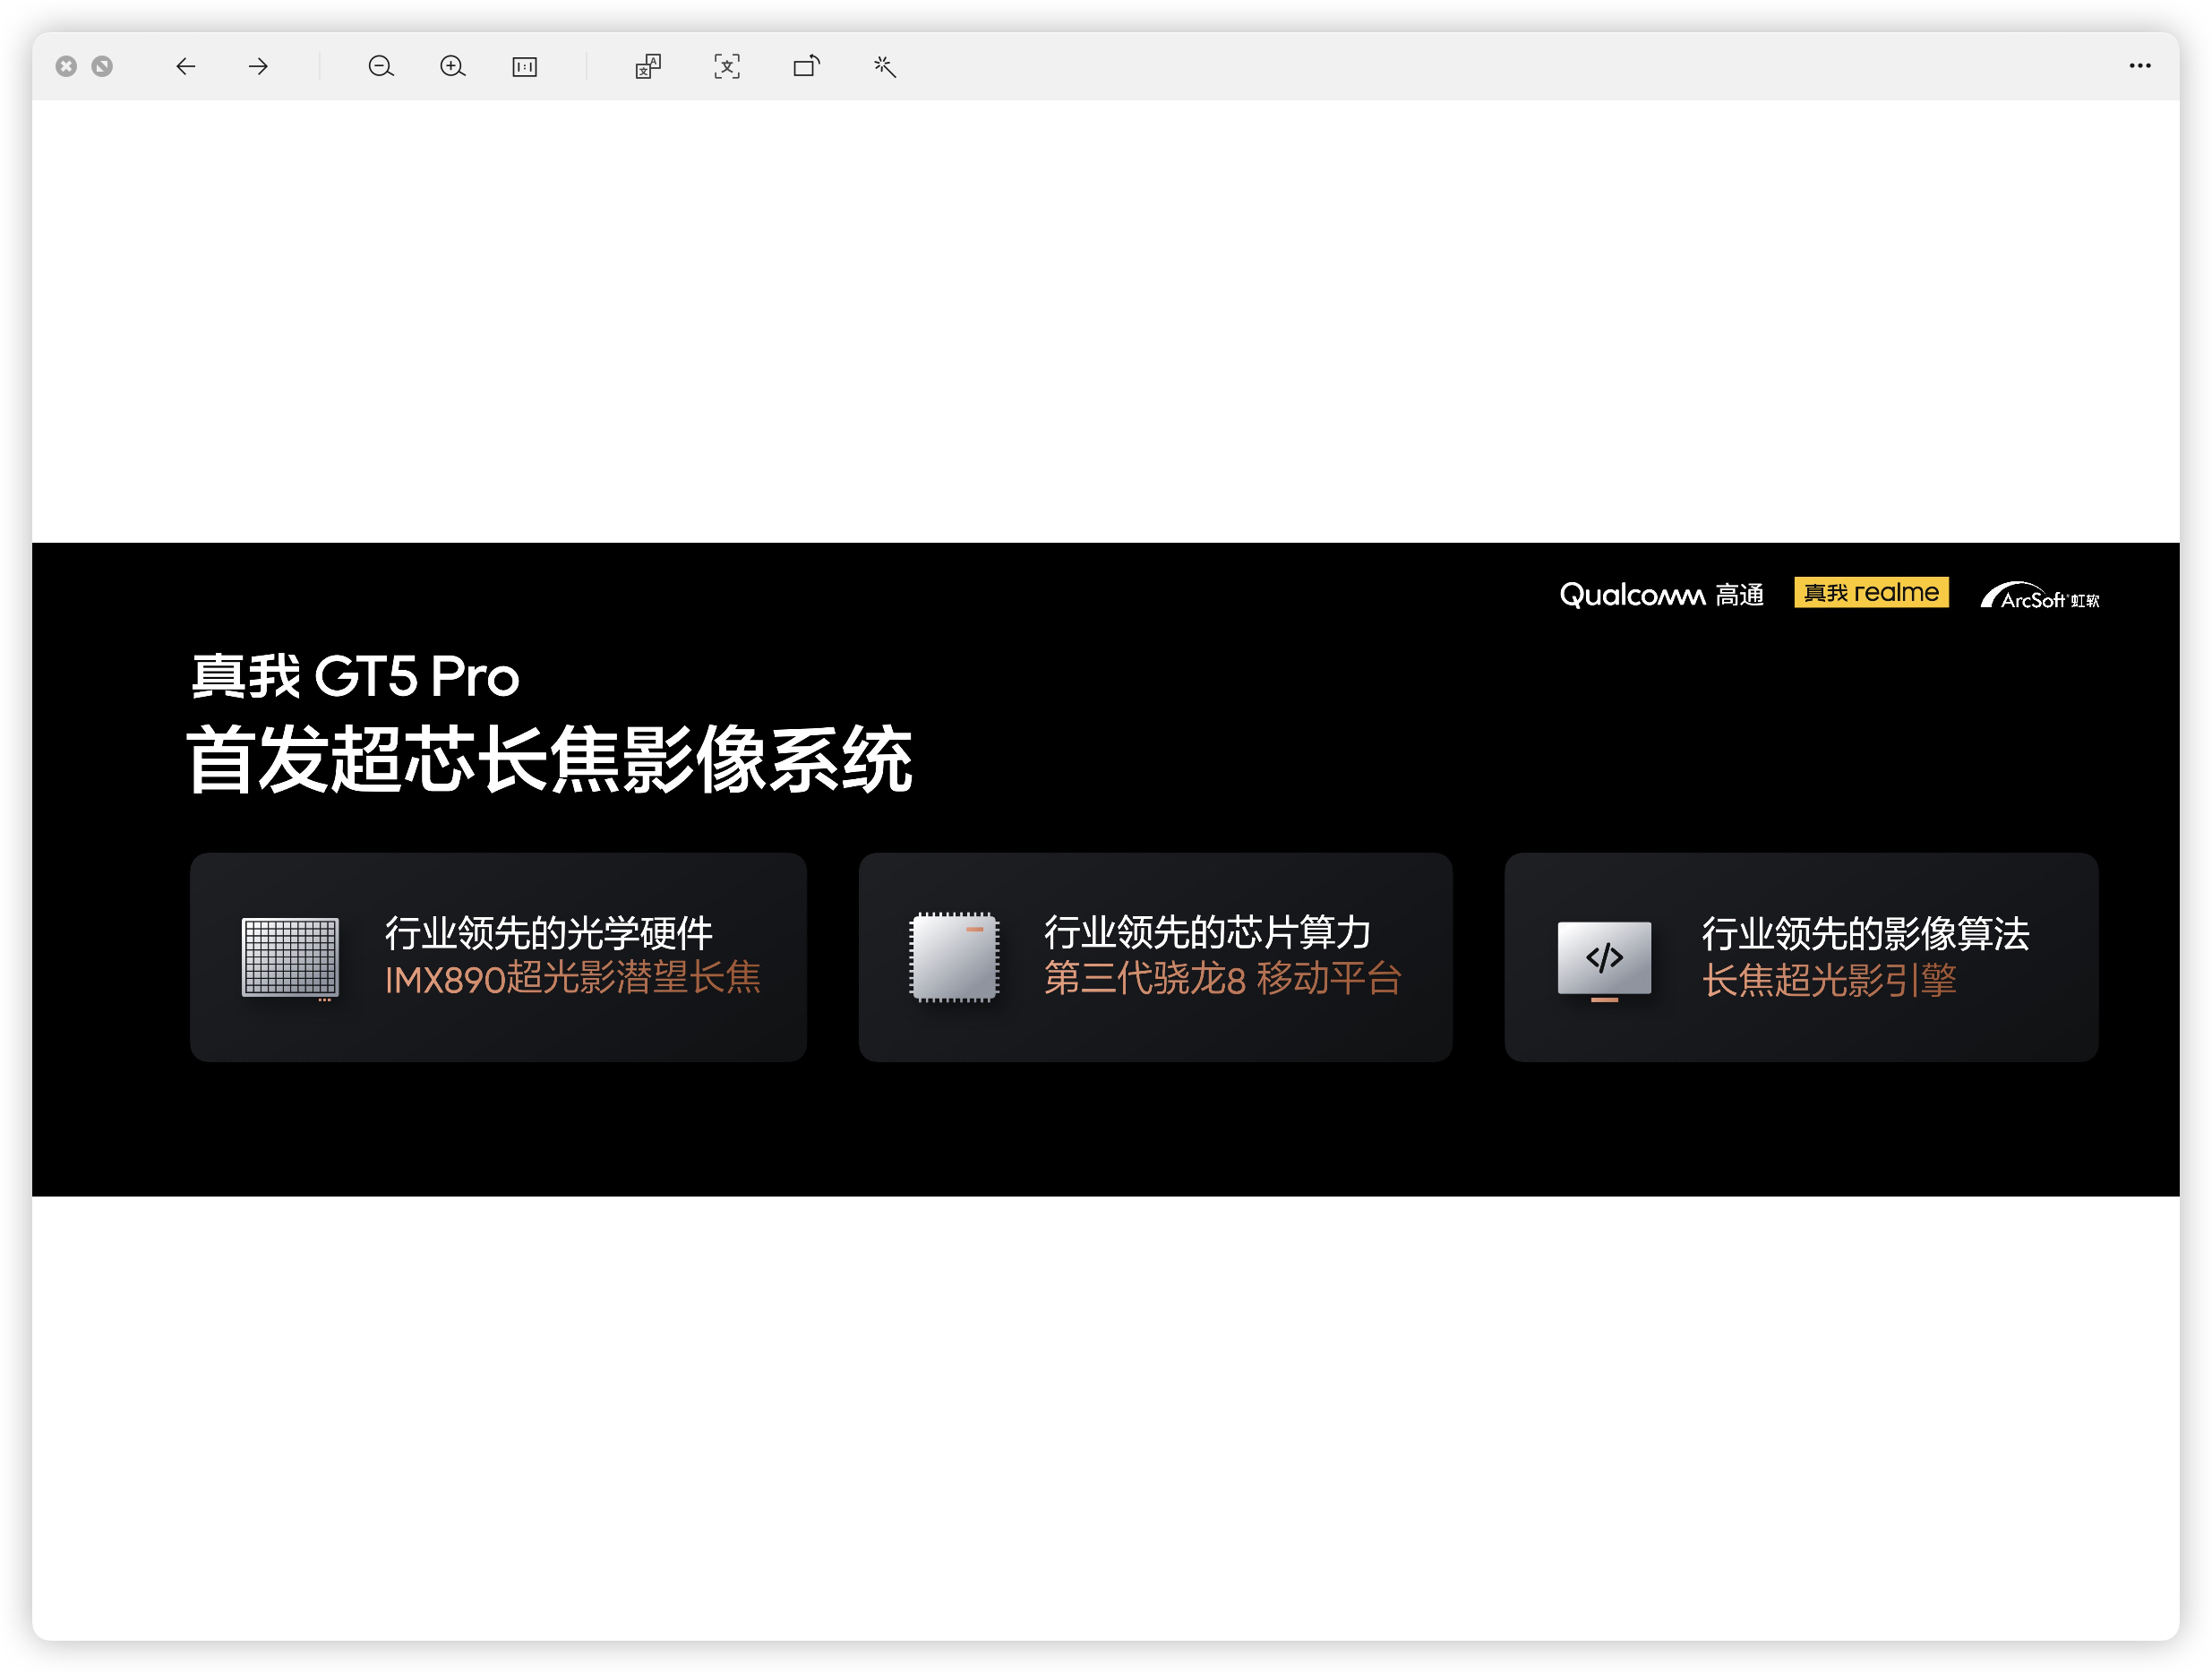Click the image sensor grid icon
Viewport: 2212px width, 1673px height.
click(x=290, y=958)
